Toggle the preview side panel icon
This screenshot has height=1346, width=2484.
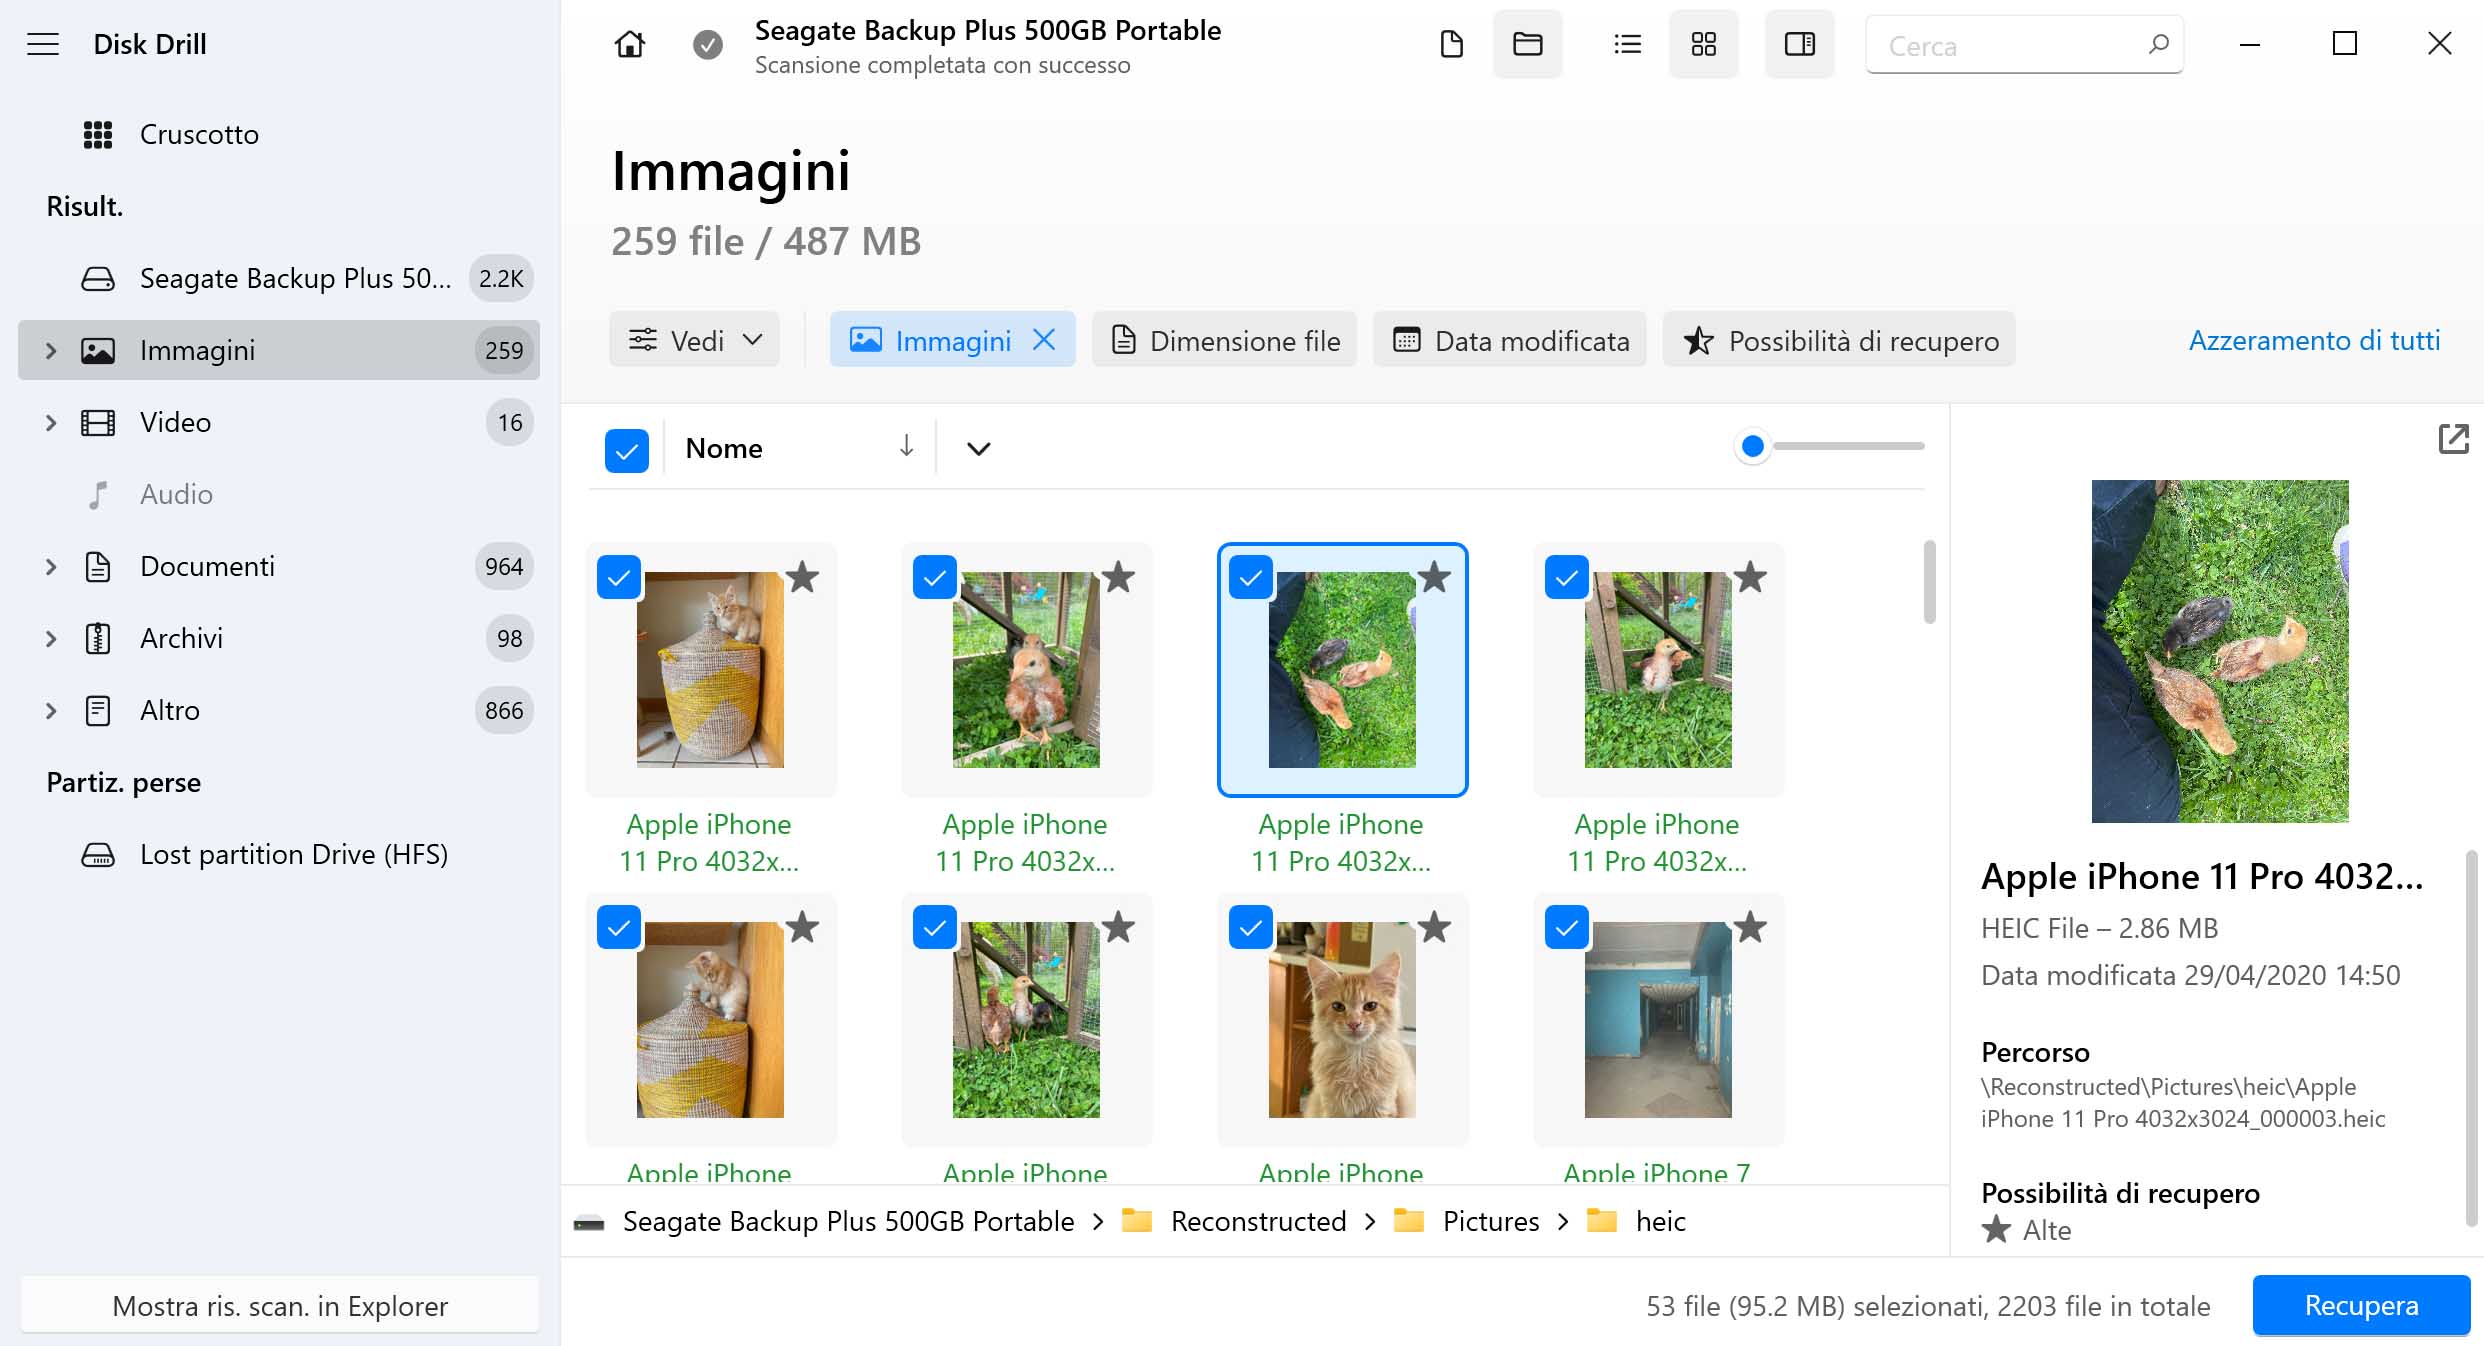pos(1799,44)
